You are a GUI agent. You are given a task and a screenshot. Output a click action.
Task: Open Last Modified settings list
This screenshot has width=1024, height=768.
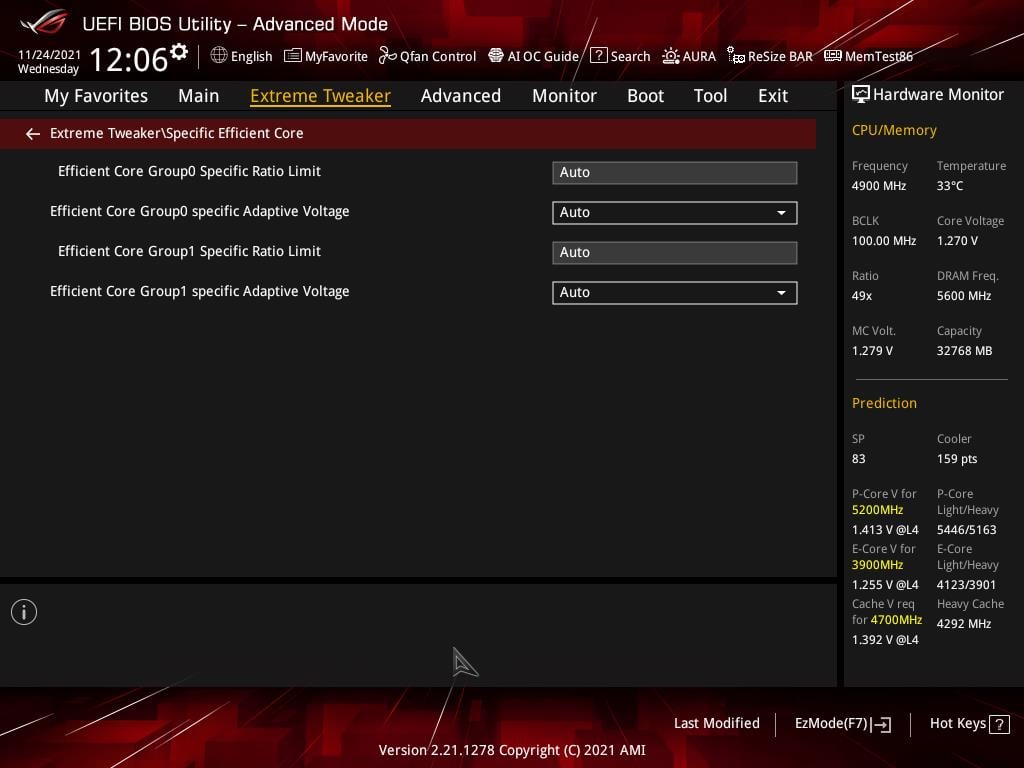(x=716, y=724)
